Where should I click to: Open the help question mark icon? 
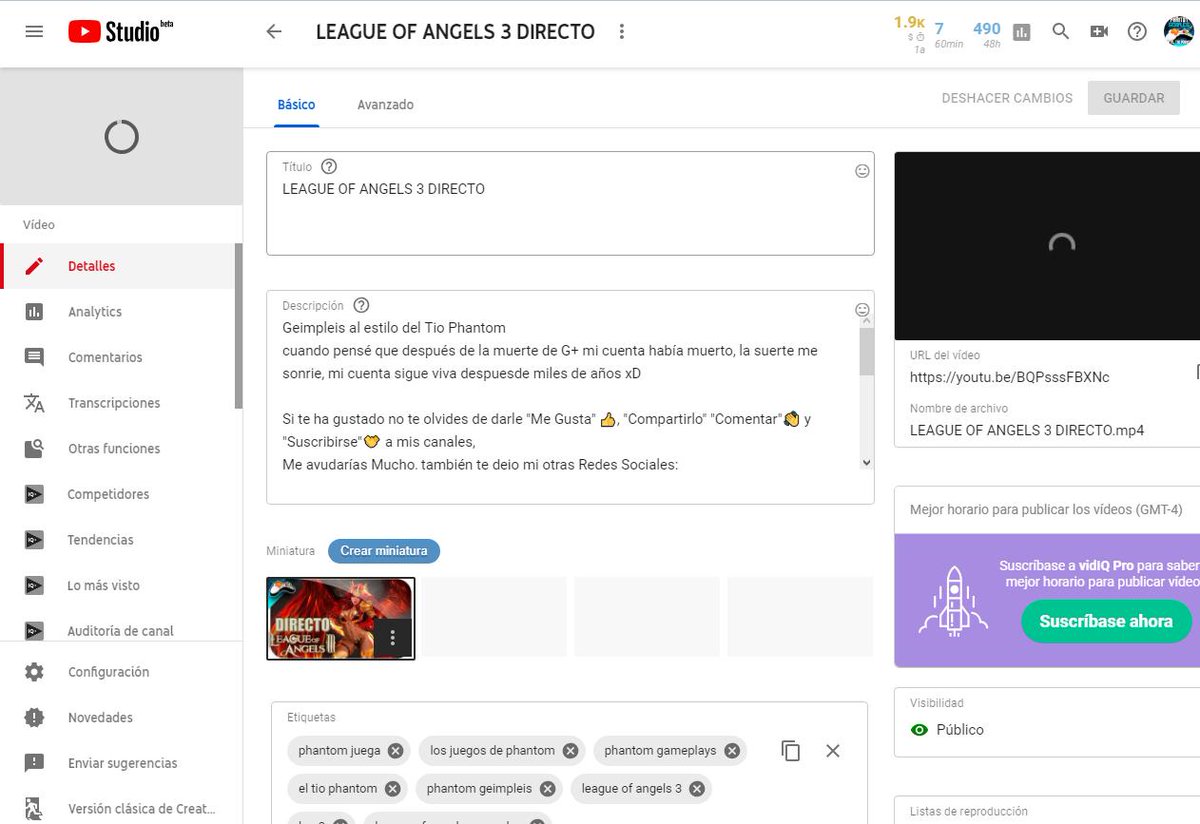[1137, 31]
